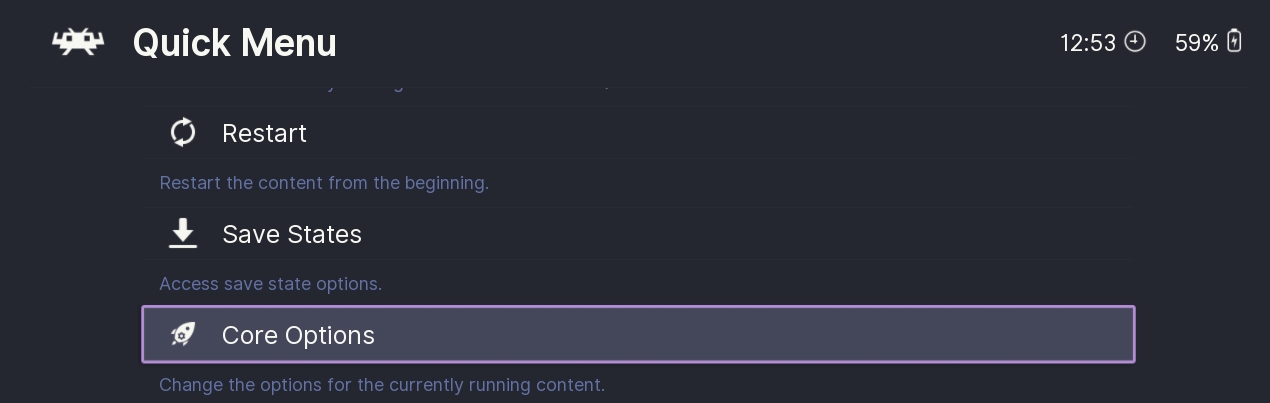Viewport: 1270px width, 403px height.
Task: Click the 12:53 time readout
Action: (1088, 43)
